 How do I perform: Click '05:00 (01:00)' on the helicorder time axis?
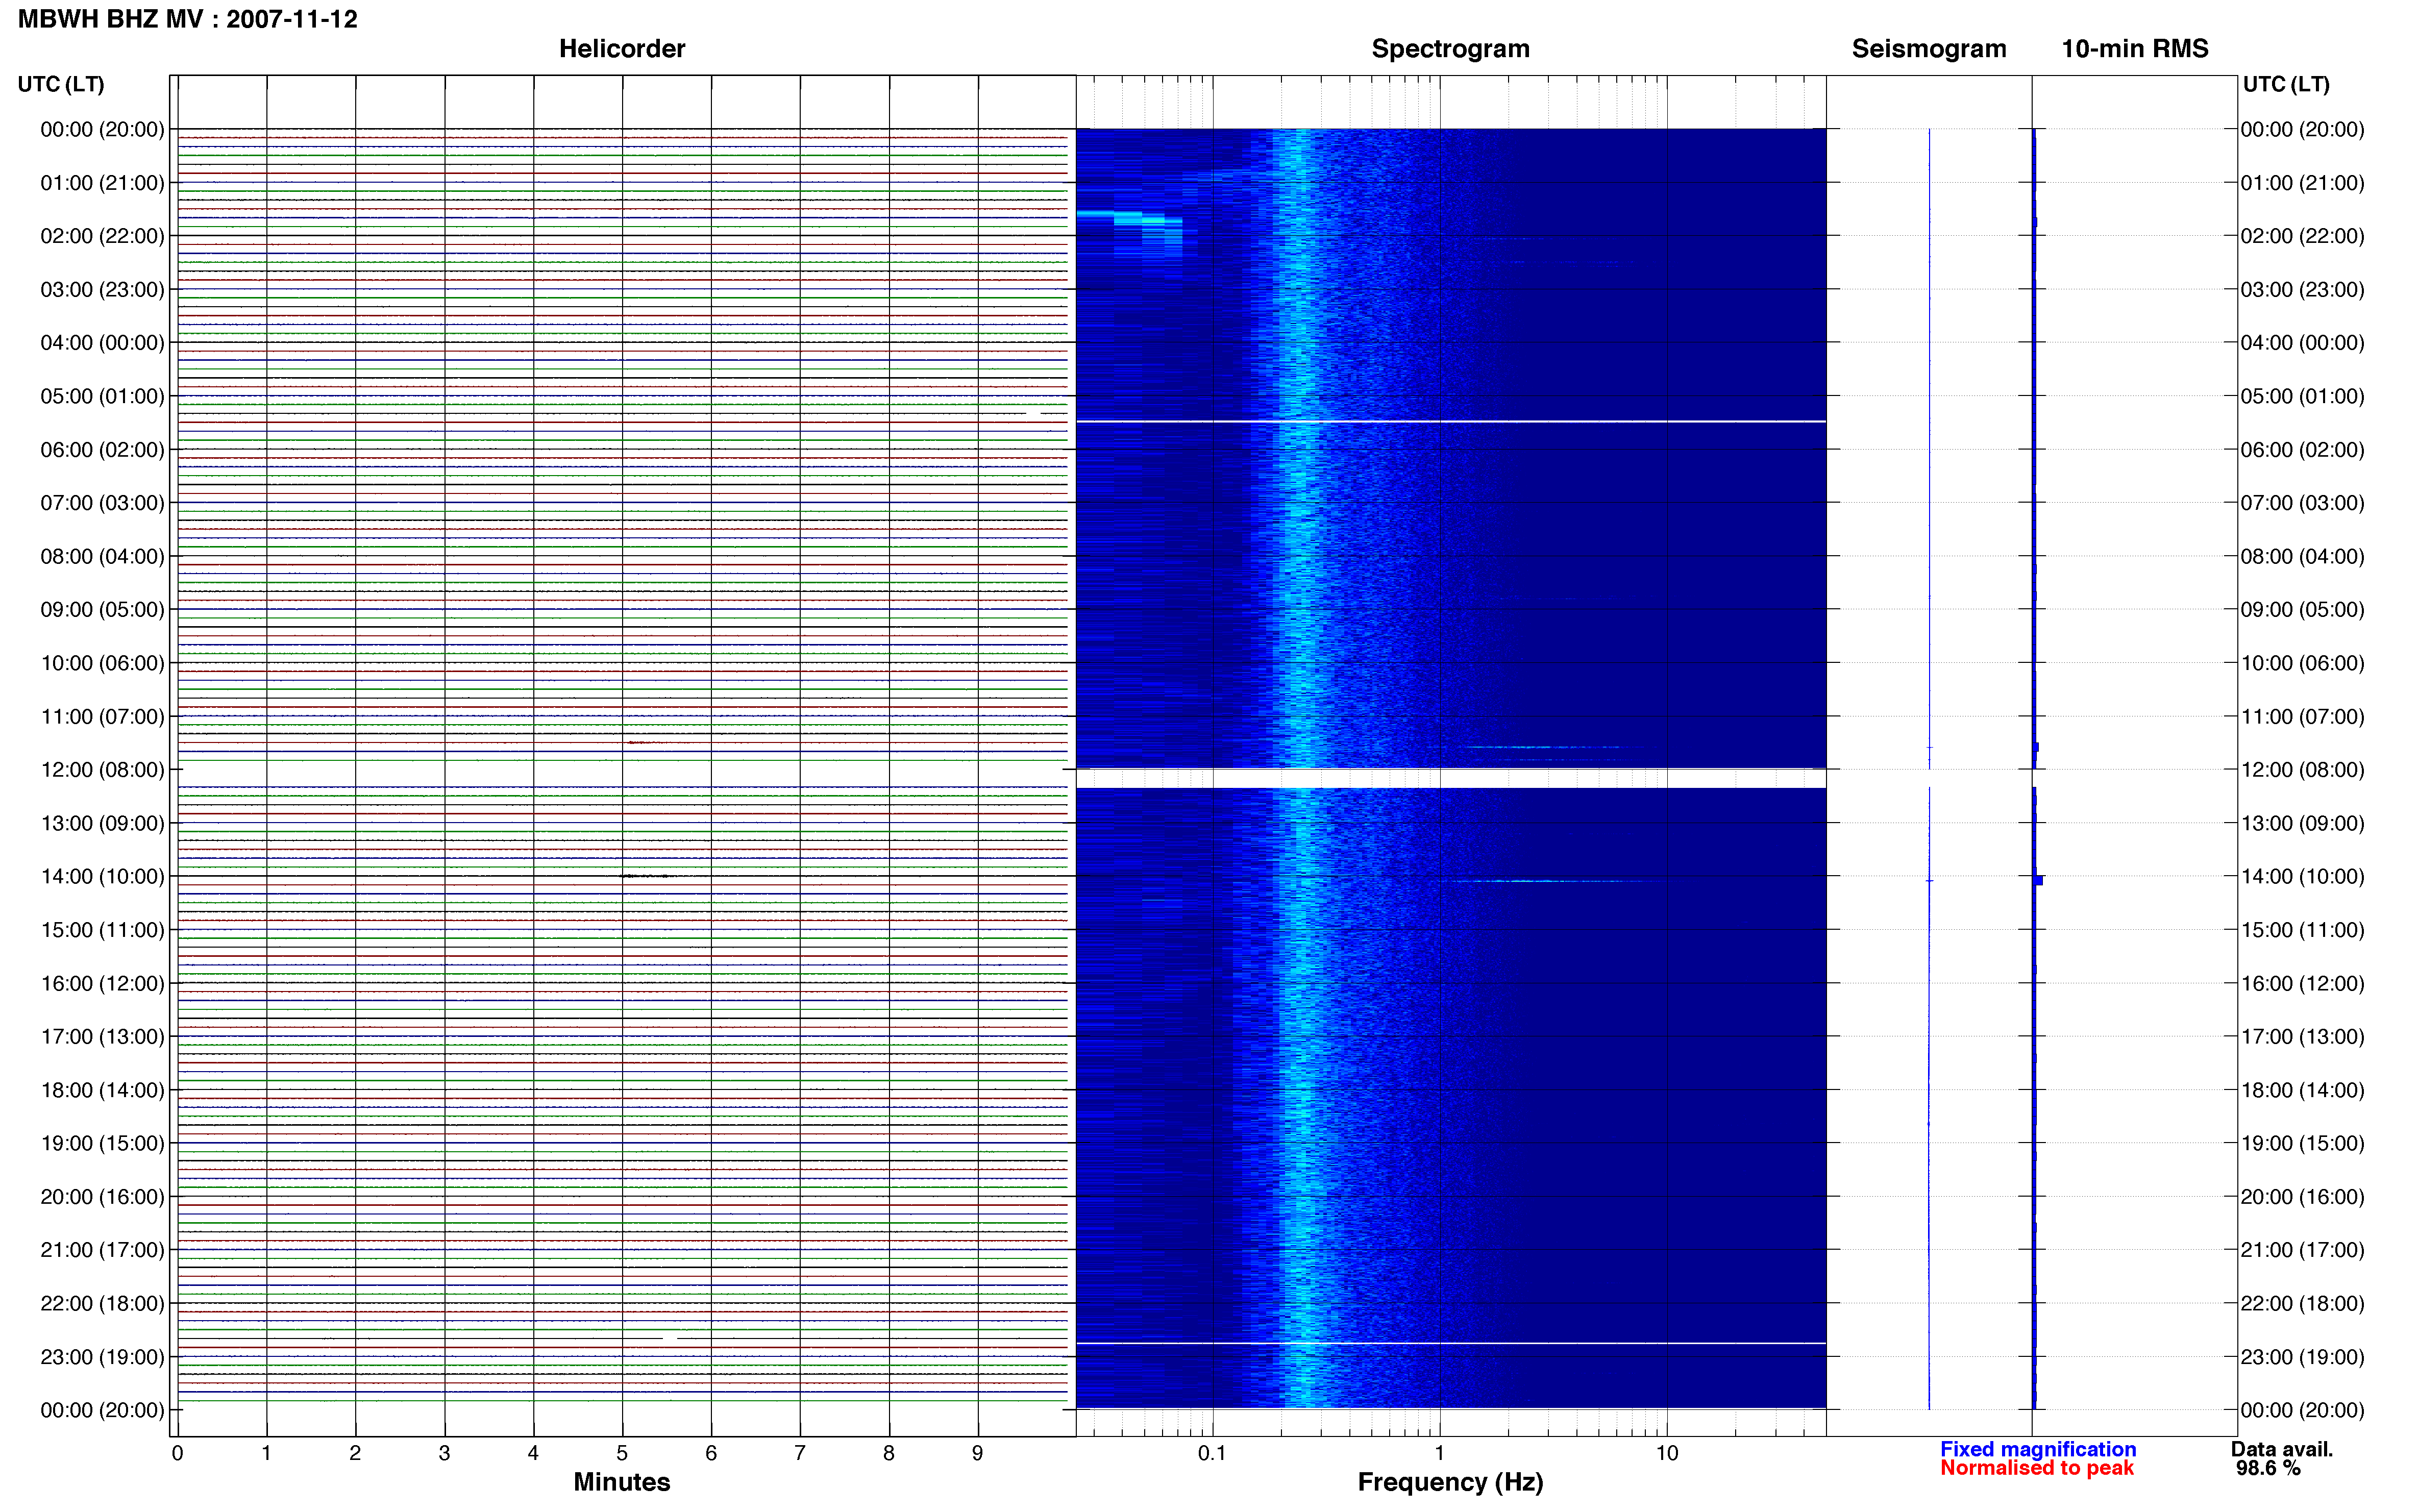[102, 396]
